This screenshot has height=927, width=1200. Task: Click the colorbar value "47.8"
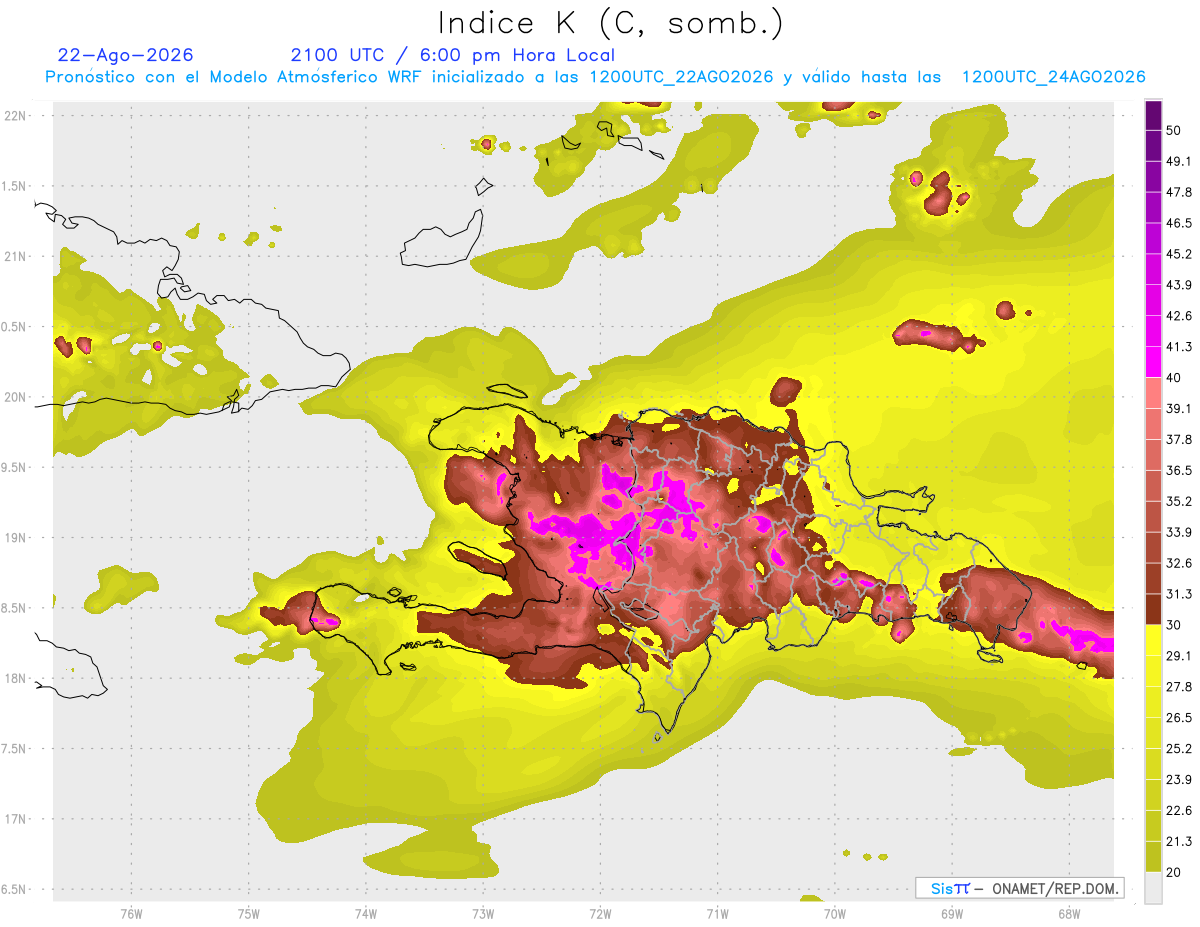point(1179,193)
